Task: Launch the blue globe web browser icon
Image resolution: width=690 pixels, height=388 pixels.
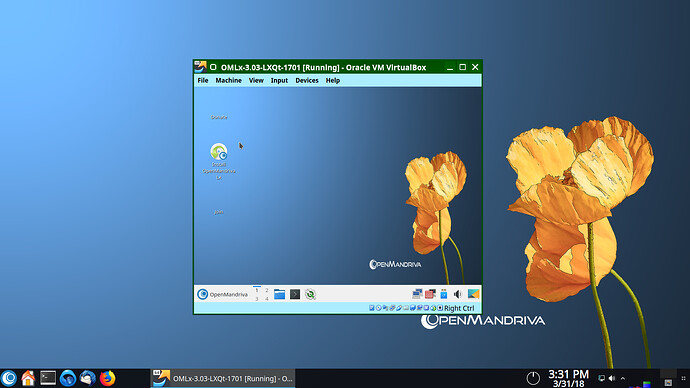Action: 68,378
